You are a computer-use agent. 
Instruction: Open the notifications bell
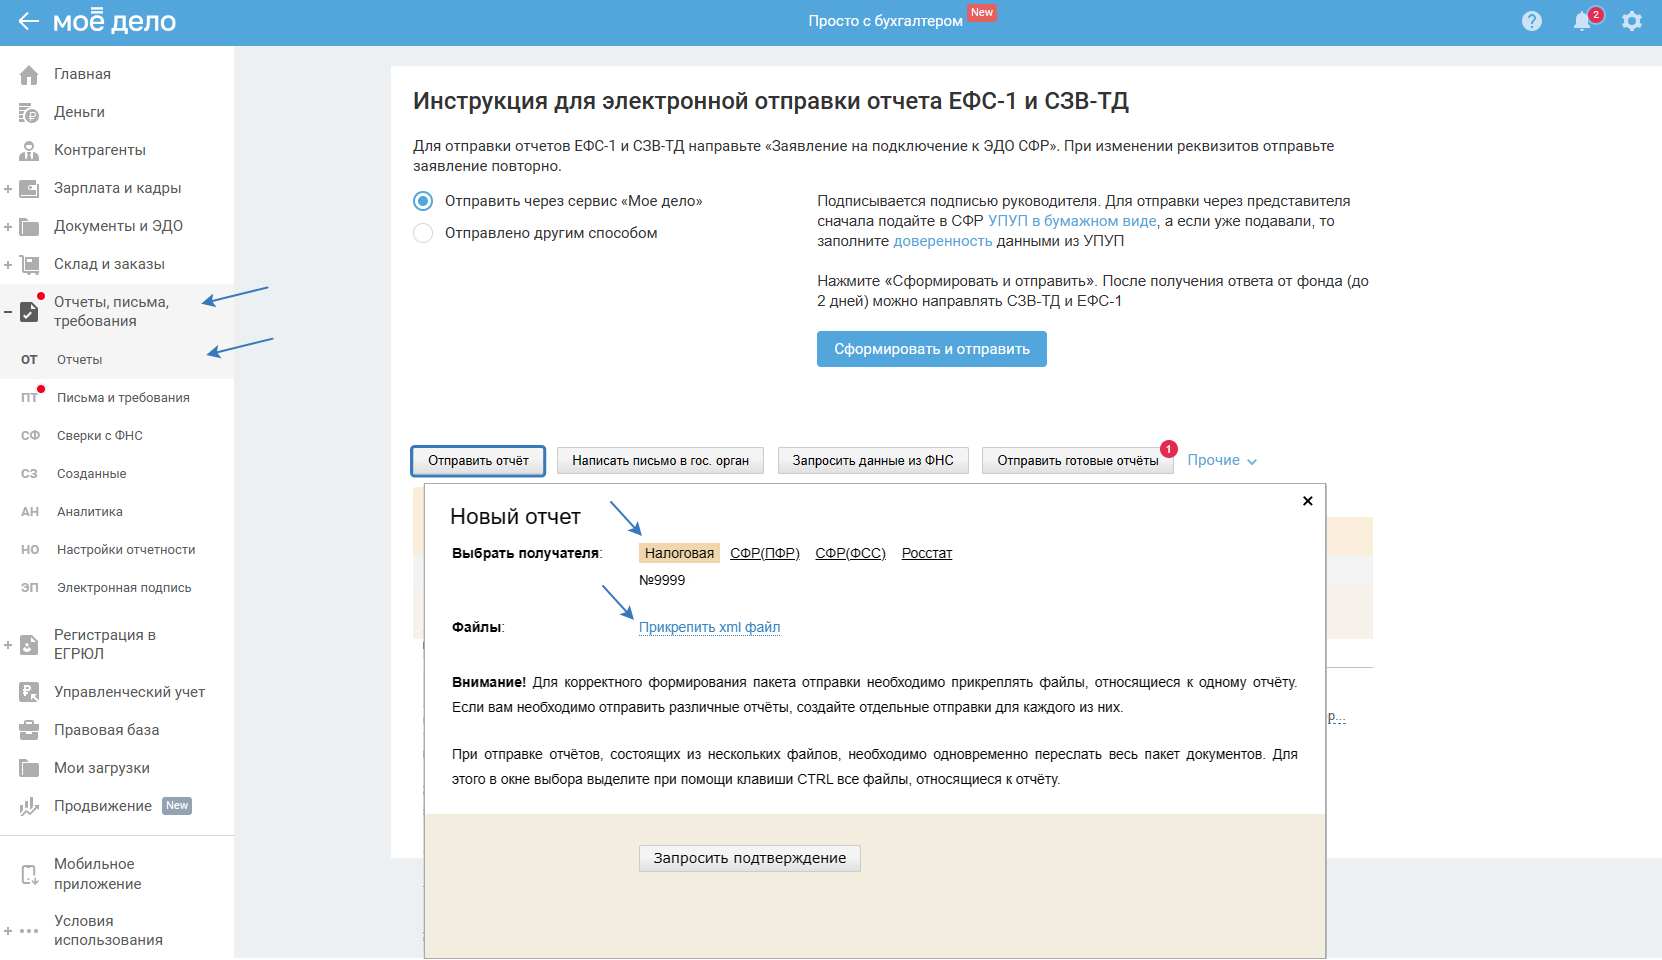[1582, 21]
